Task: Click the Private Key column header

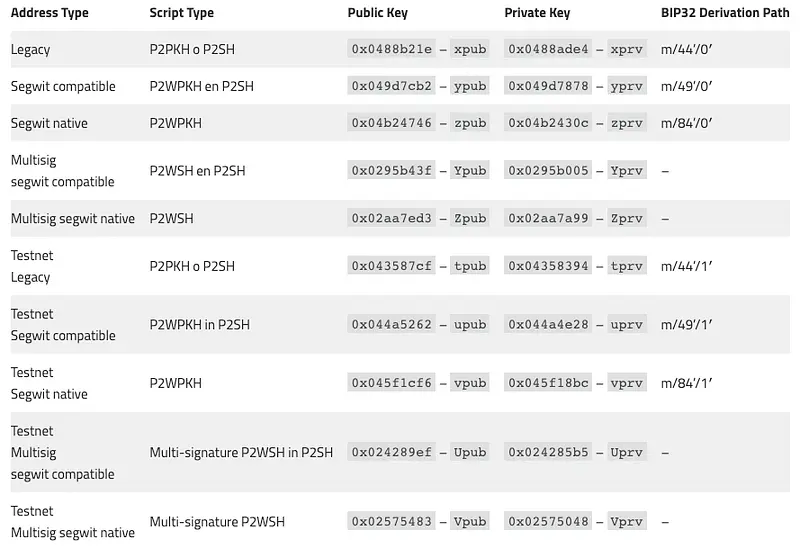Action: (x=537, y=13)
